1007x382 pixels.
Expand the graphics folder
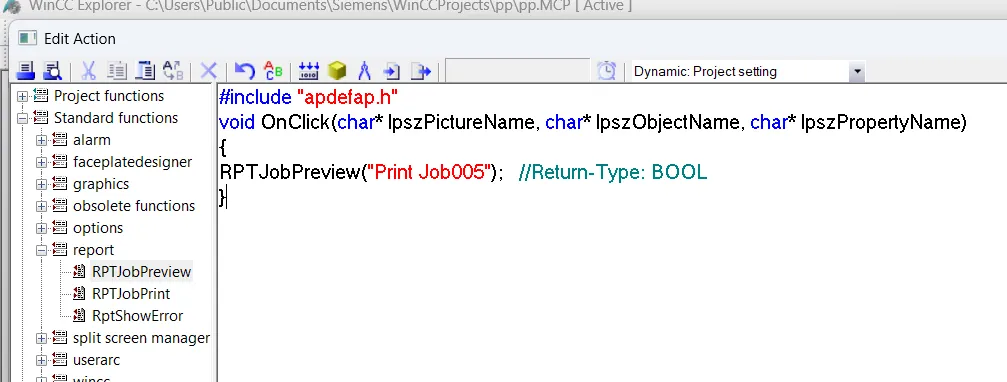coord(42,184)
